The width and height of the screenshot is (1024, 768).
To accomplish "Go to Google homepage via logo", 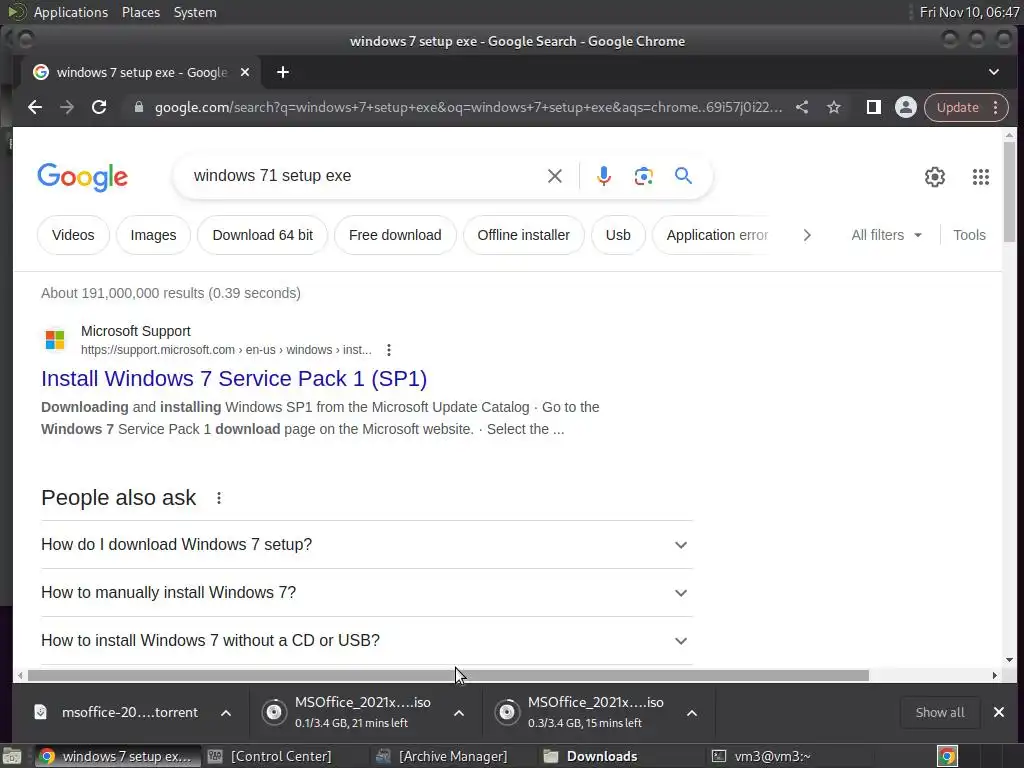I will click(83, 177).
